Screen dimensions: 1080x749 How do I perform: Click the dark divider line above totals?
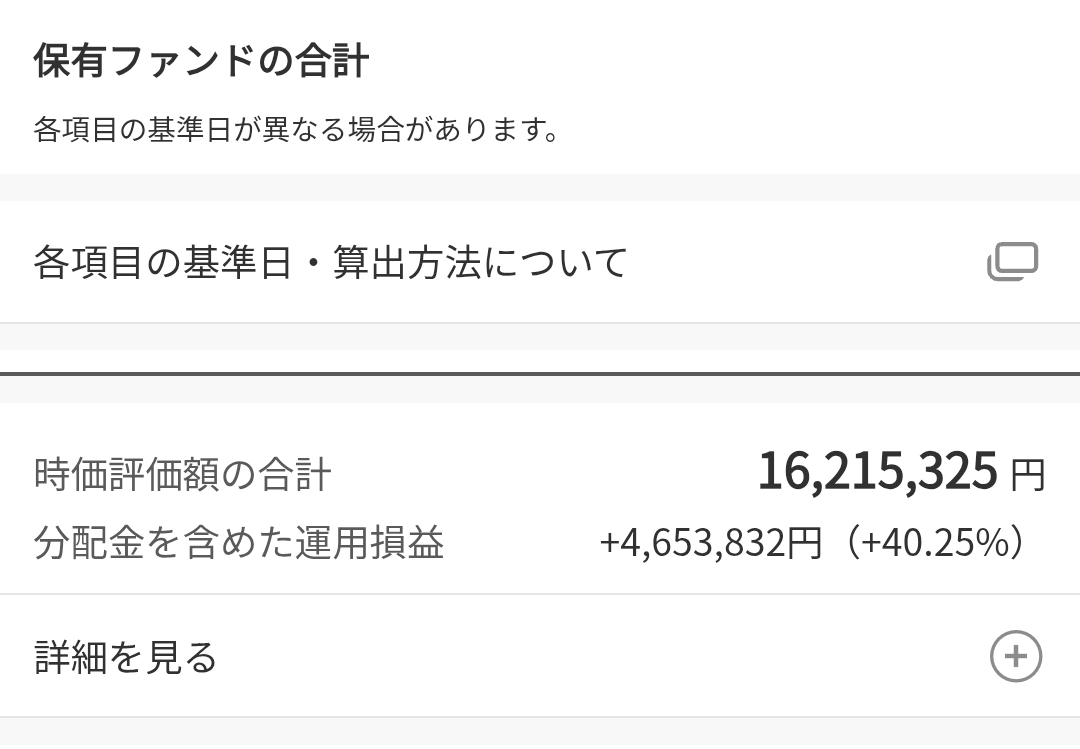click(x=540, y=374)
